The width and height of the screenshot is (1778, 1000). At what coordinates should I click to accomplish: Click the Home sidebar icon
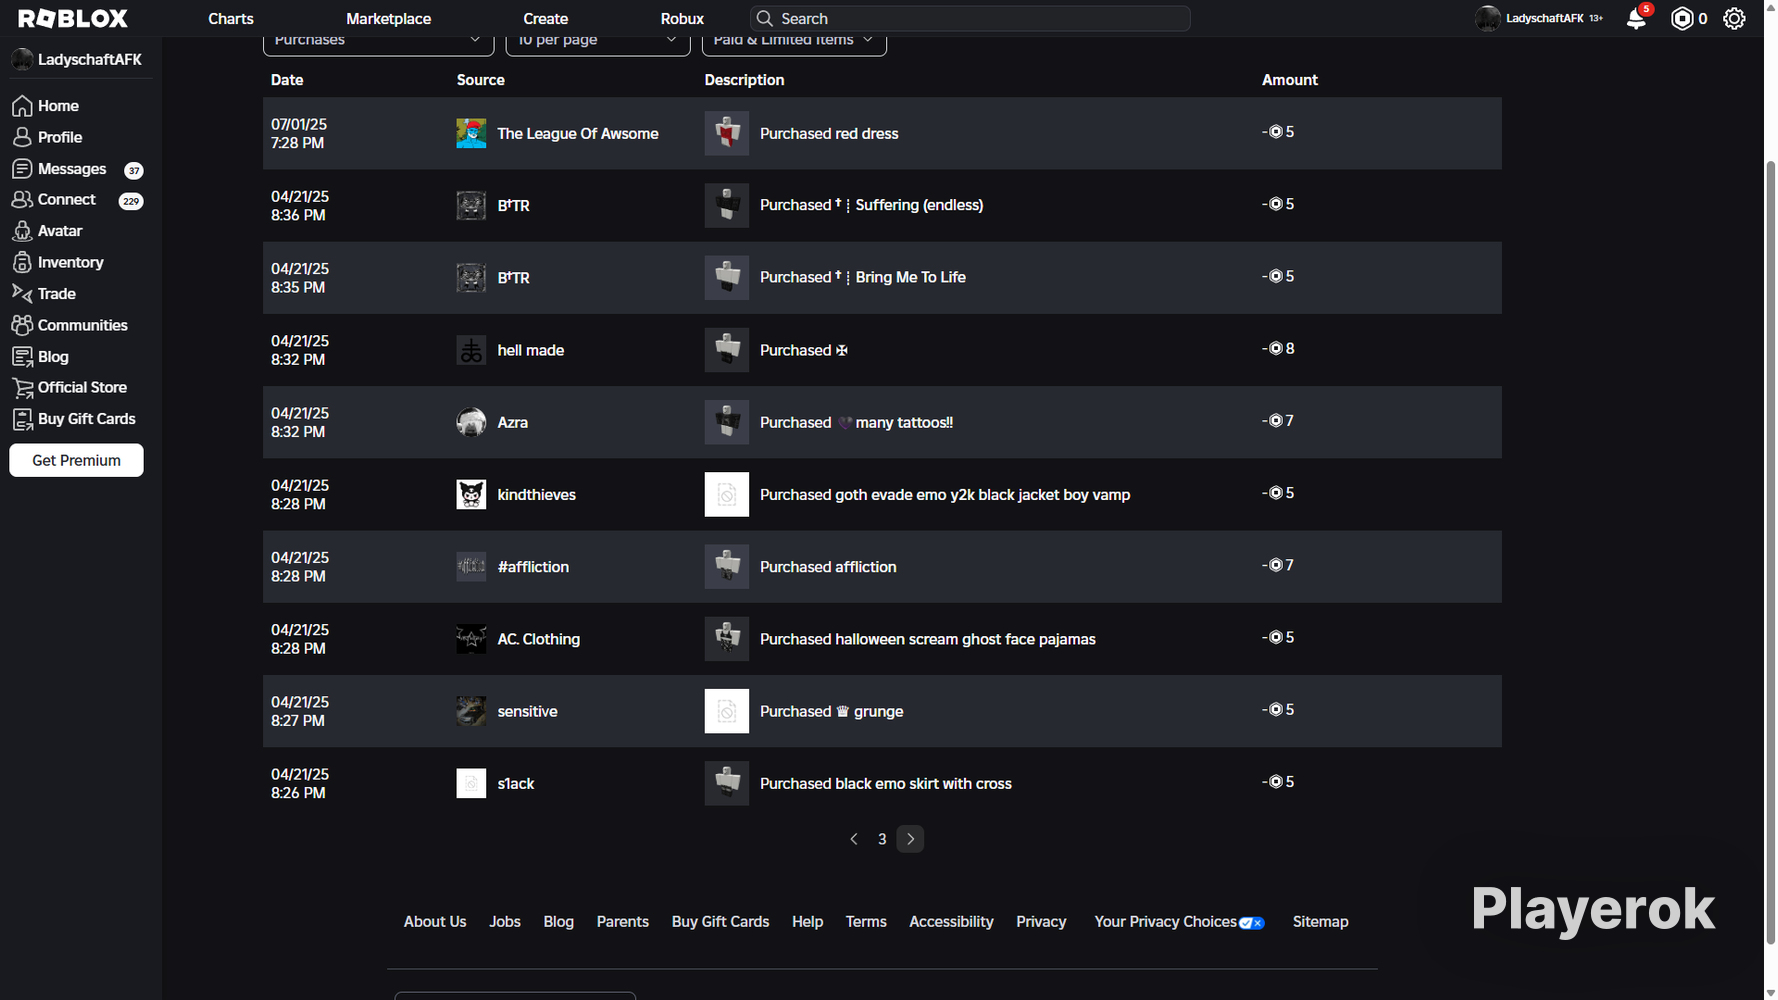point(22,106)
